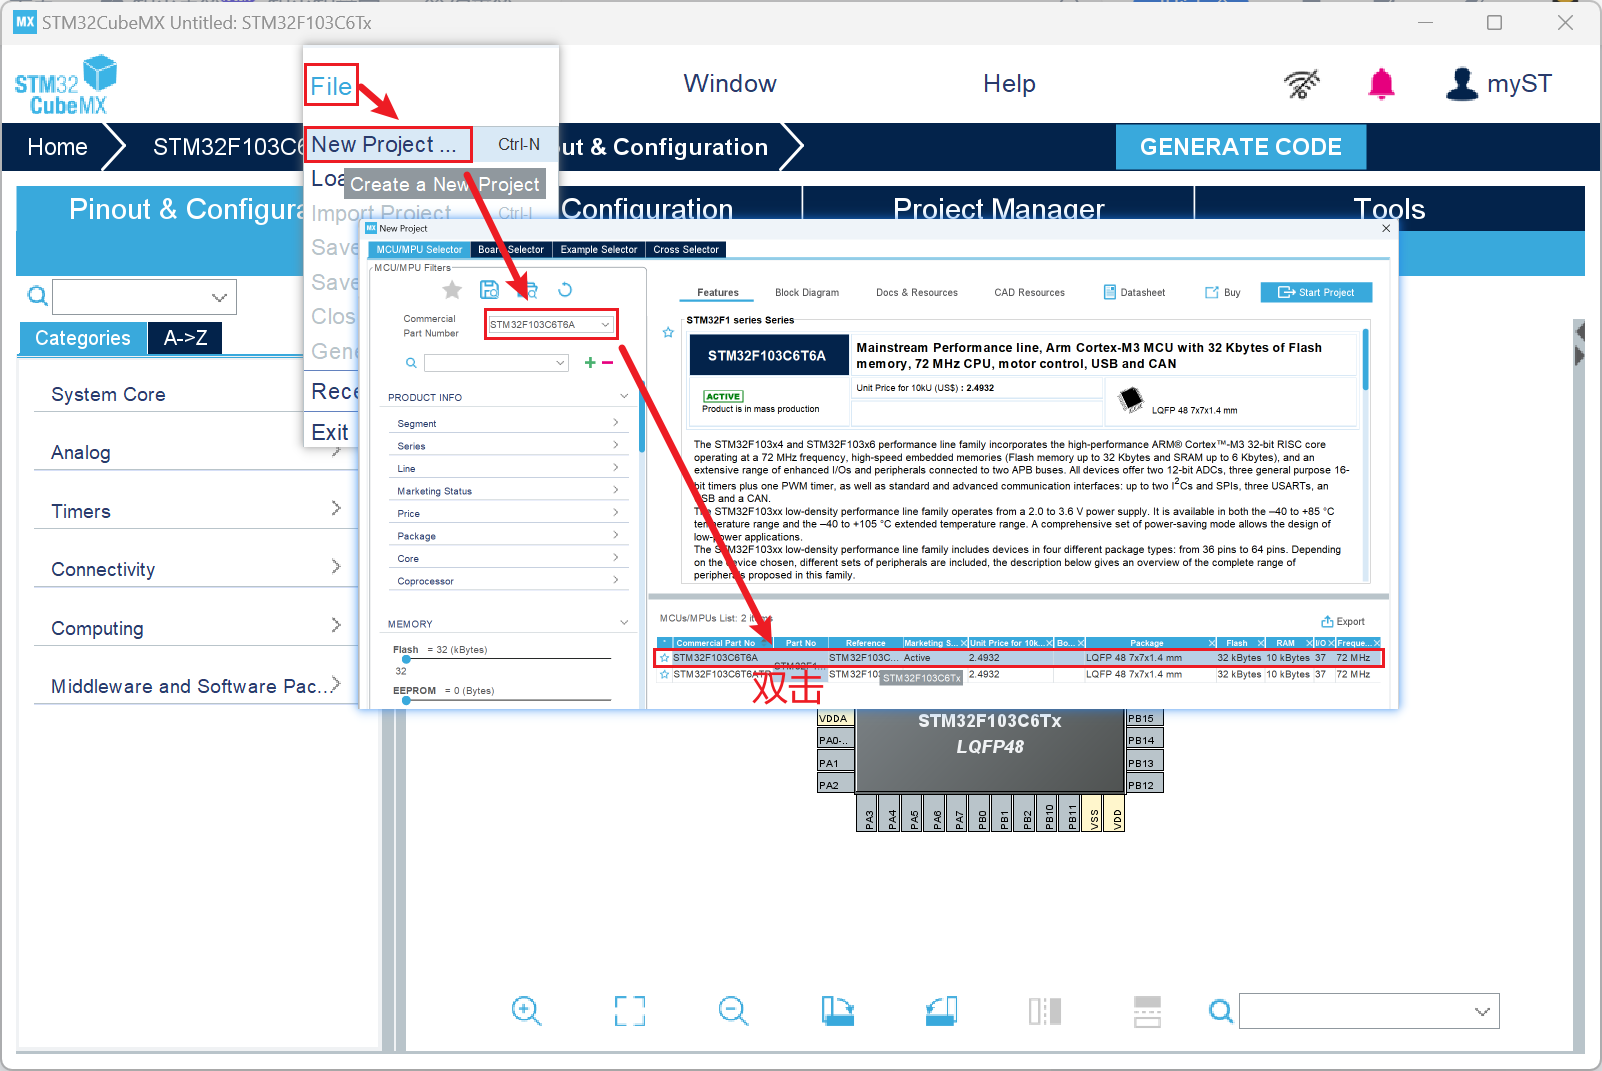The image size is (1602, 1071).
Task: Zoom in on the pinout view
Action: point(526,1011)
